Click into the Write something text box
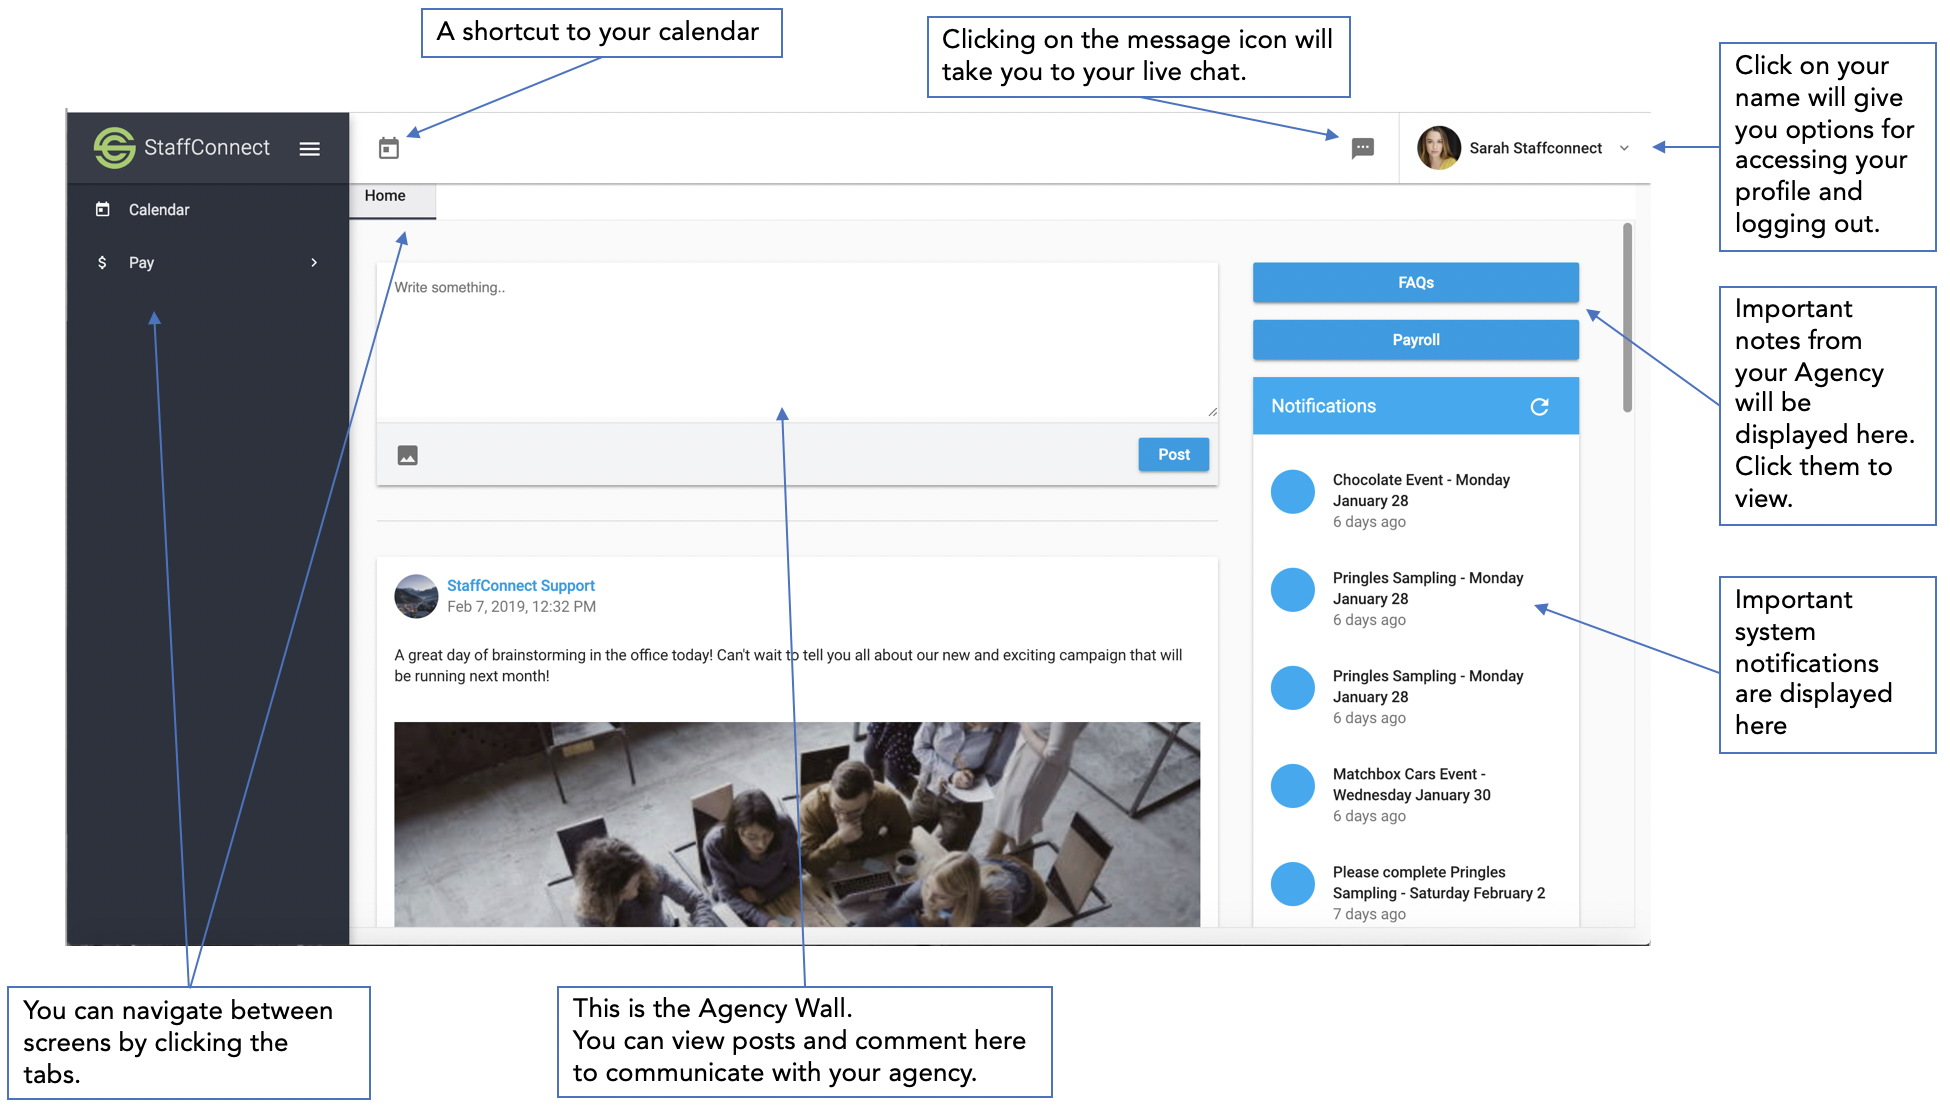Screen dimensions: 1950x1112 click(796, 340)
